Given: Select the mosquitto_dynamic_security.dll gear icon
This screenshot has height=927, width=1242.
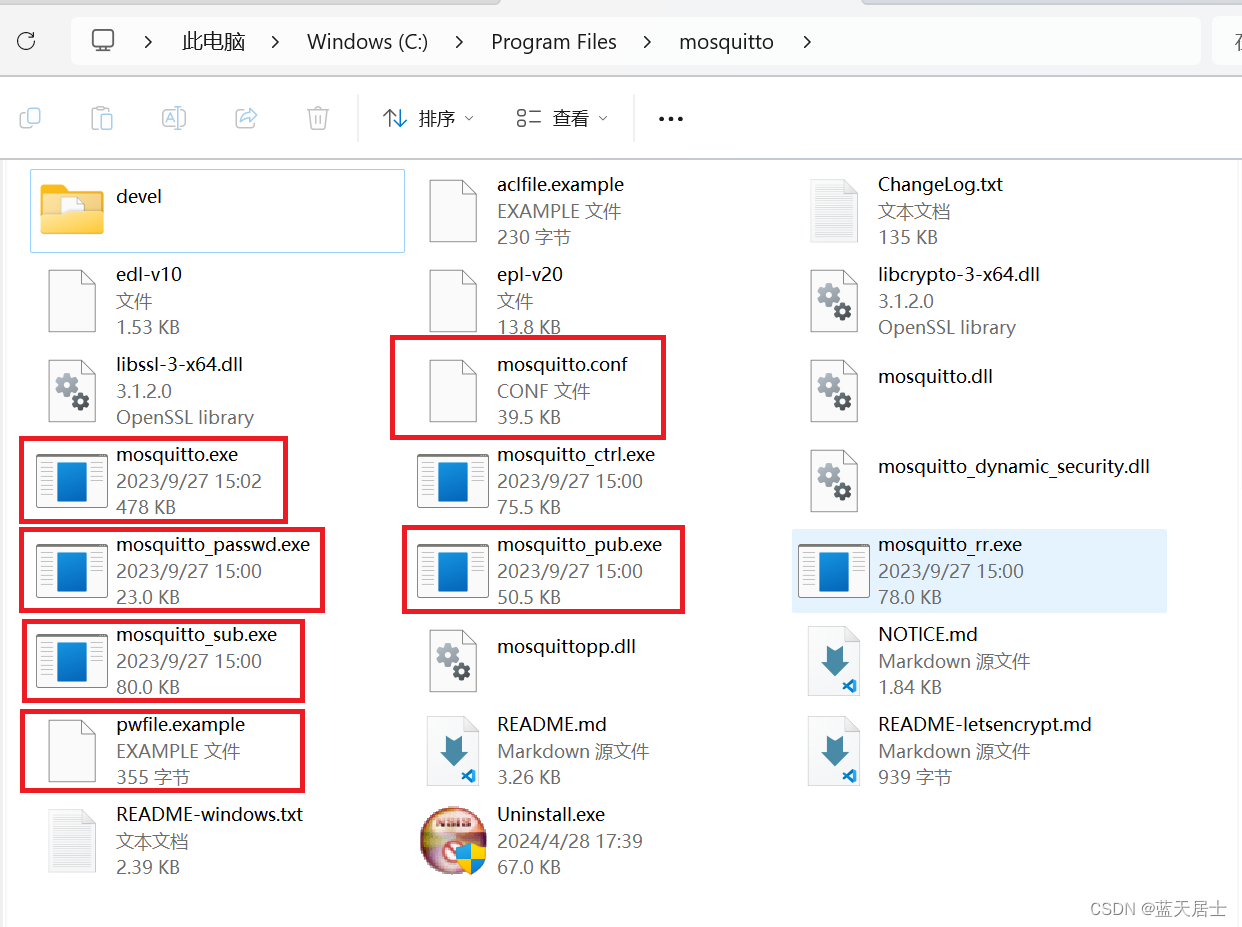Looking at the screenshot, I should click(x=834, y=480).
